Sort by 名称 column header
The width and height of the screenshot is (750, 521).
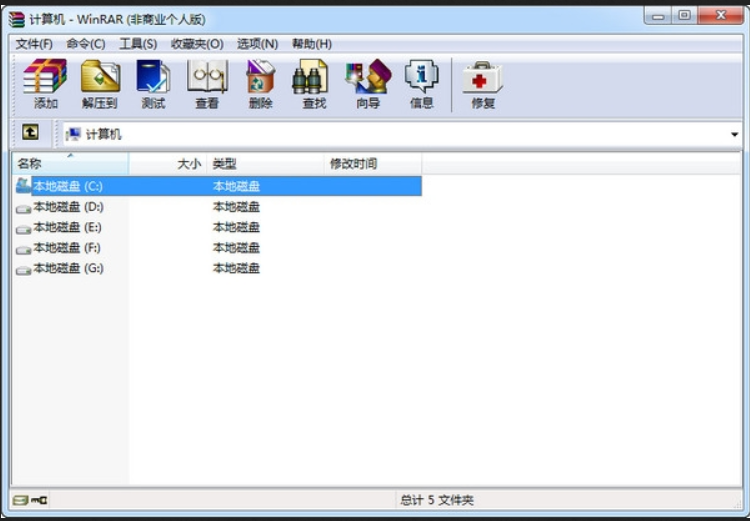tap(70, 164)
